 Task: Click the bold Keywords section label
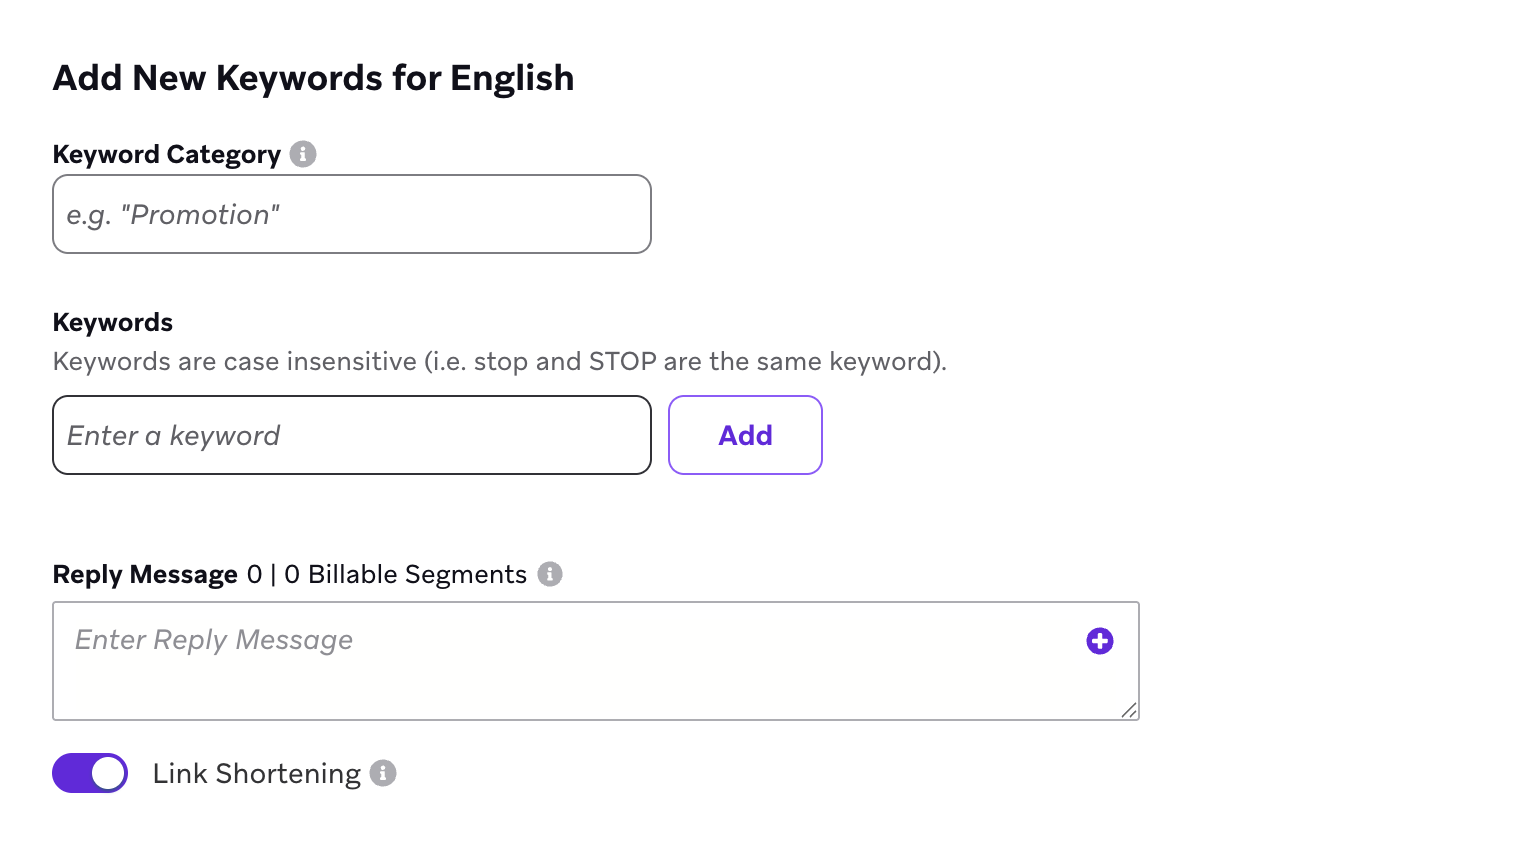click(113, 322)
